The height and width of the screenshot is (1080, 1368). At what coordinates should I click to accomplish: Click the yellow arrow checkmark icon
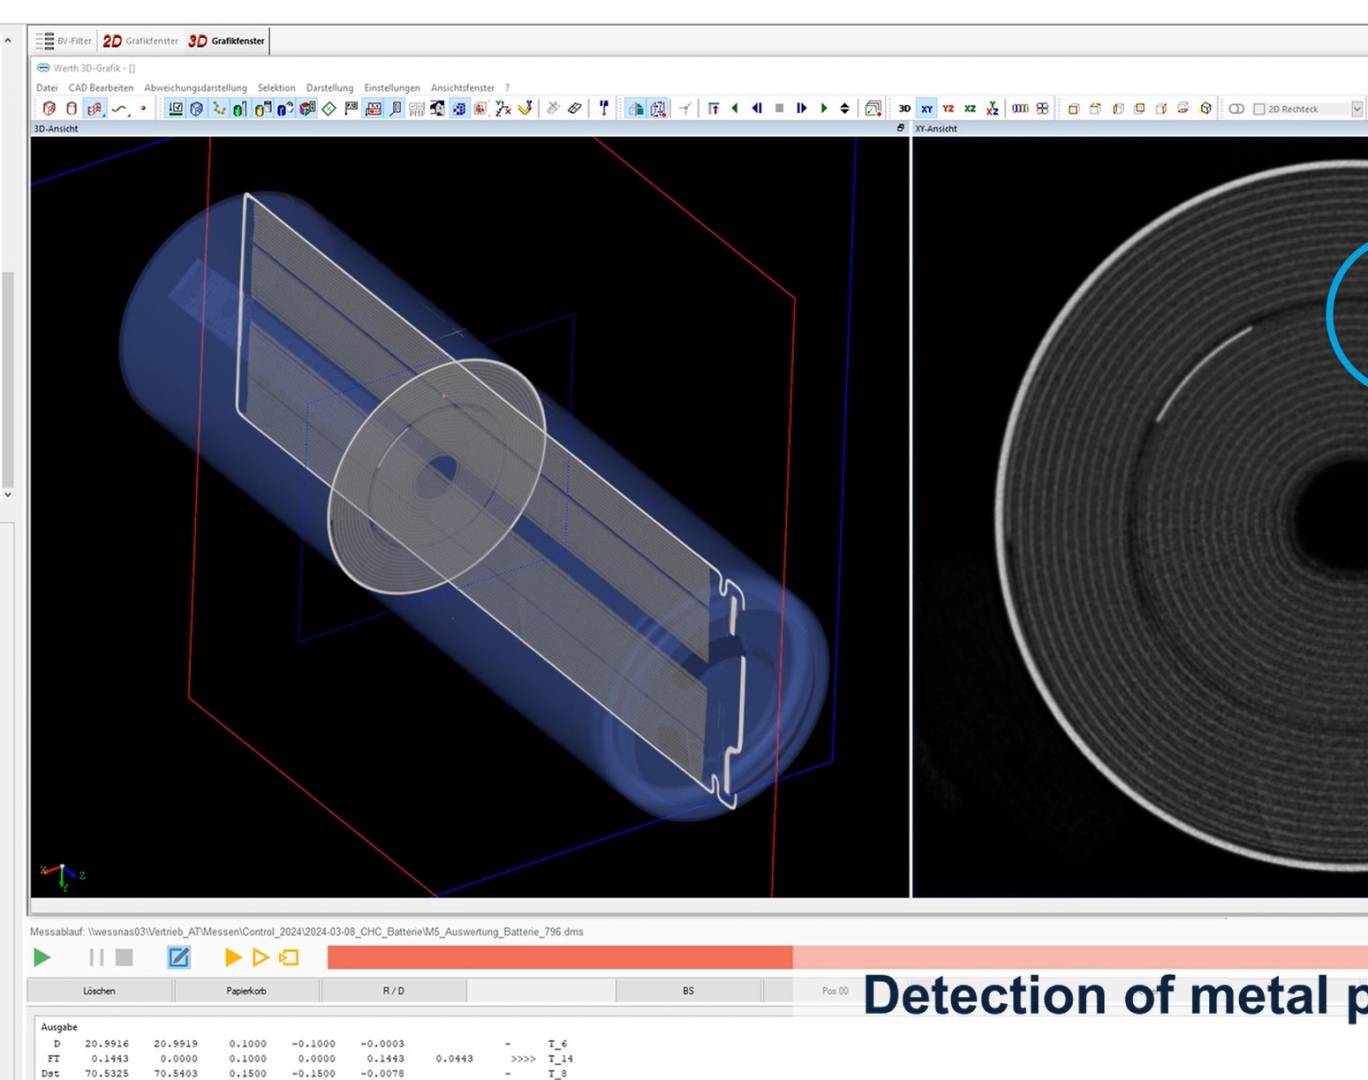point(525,108)
